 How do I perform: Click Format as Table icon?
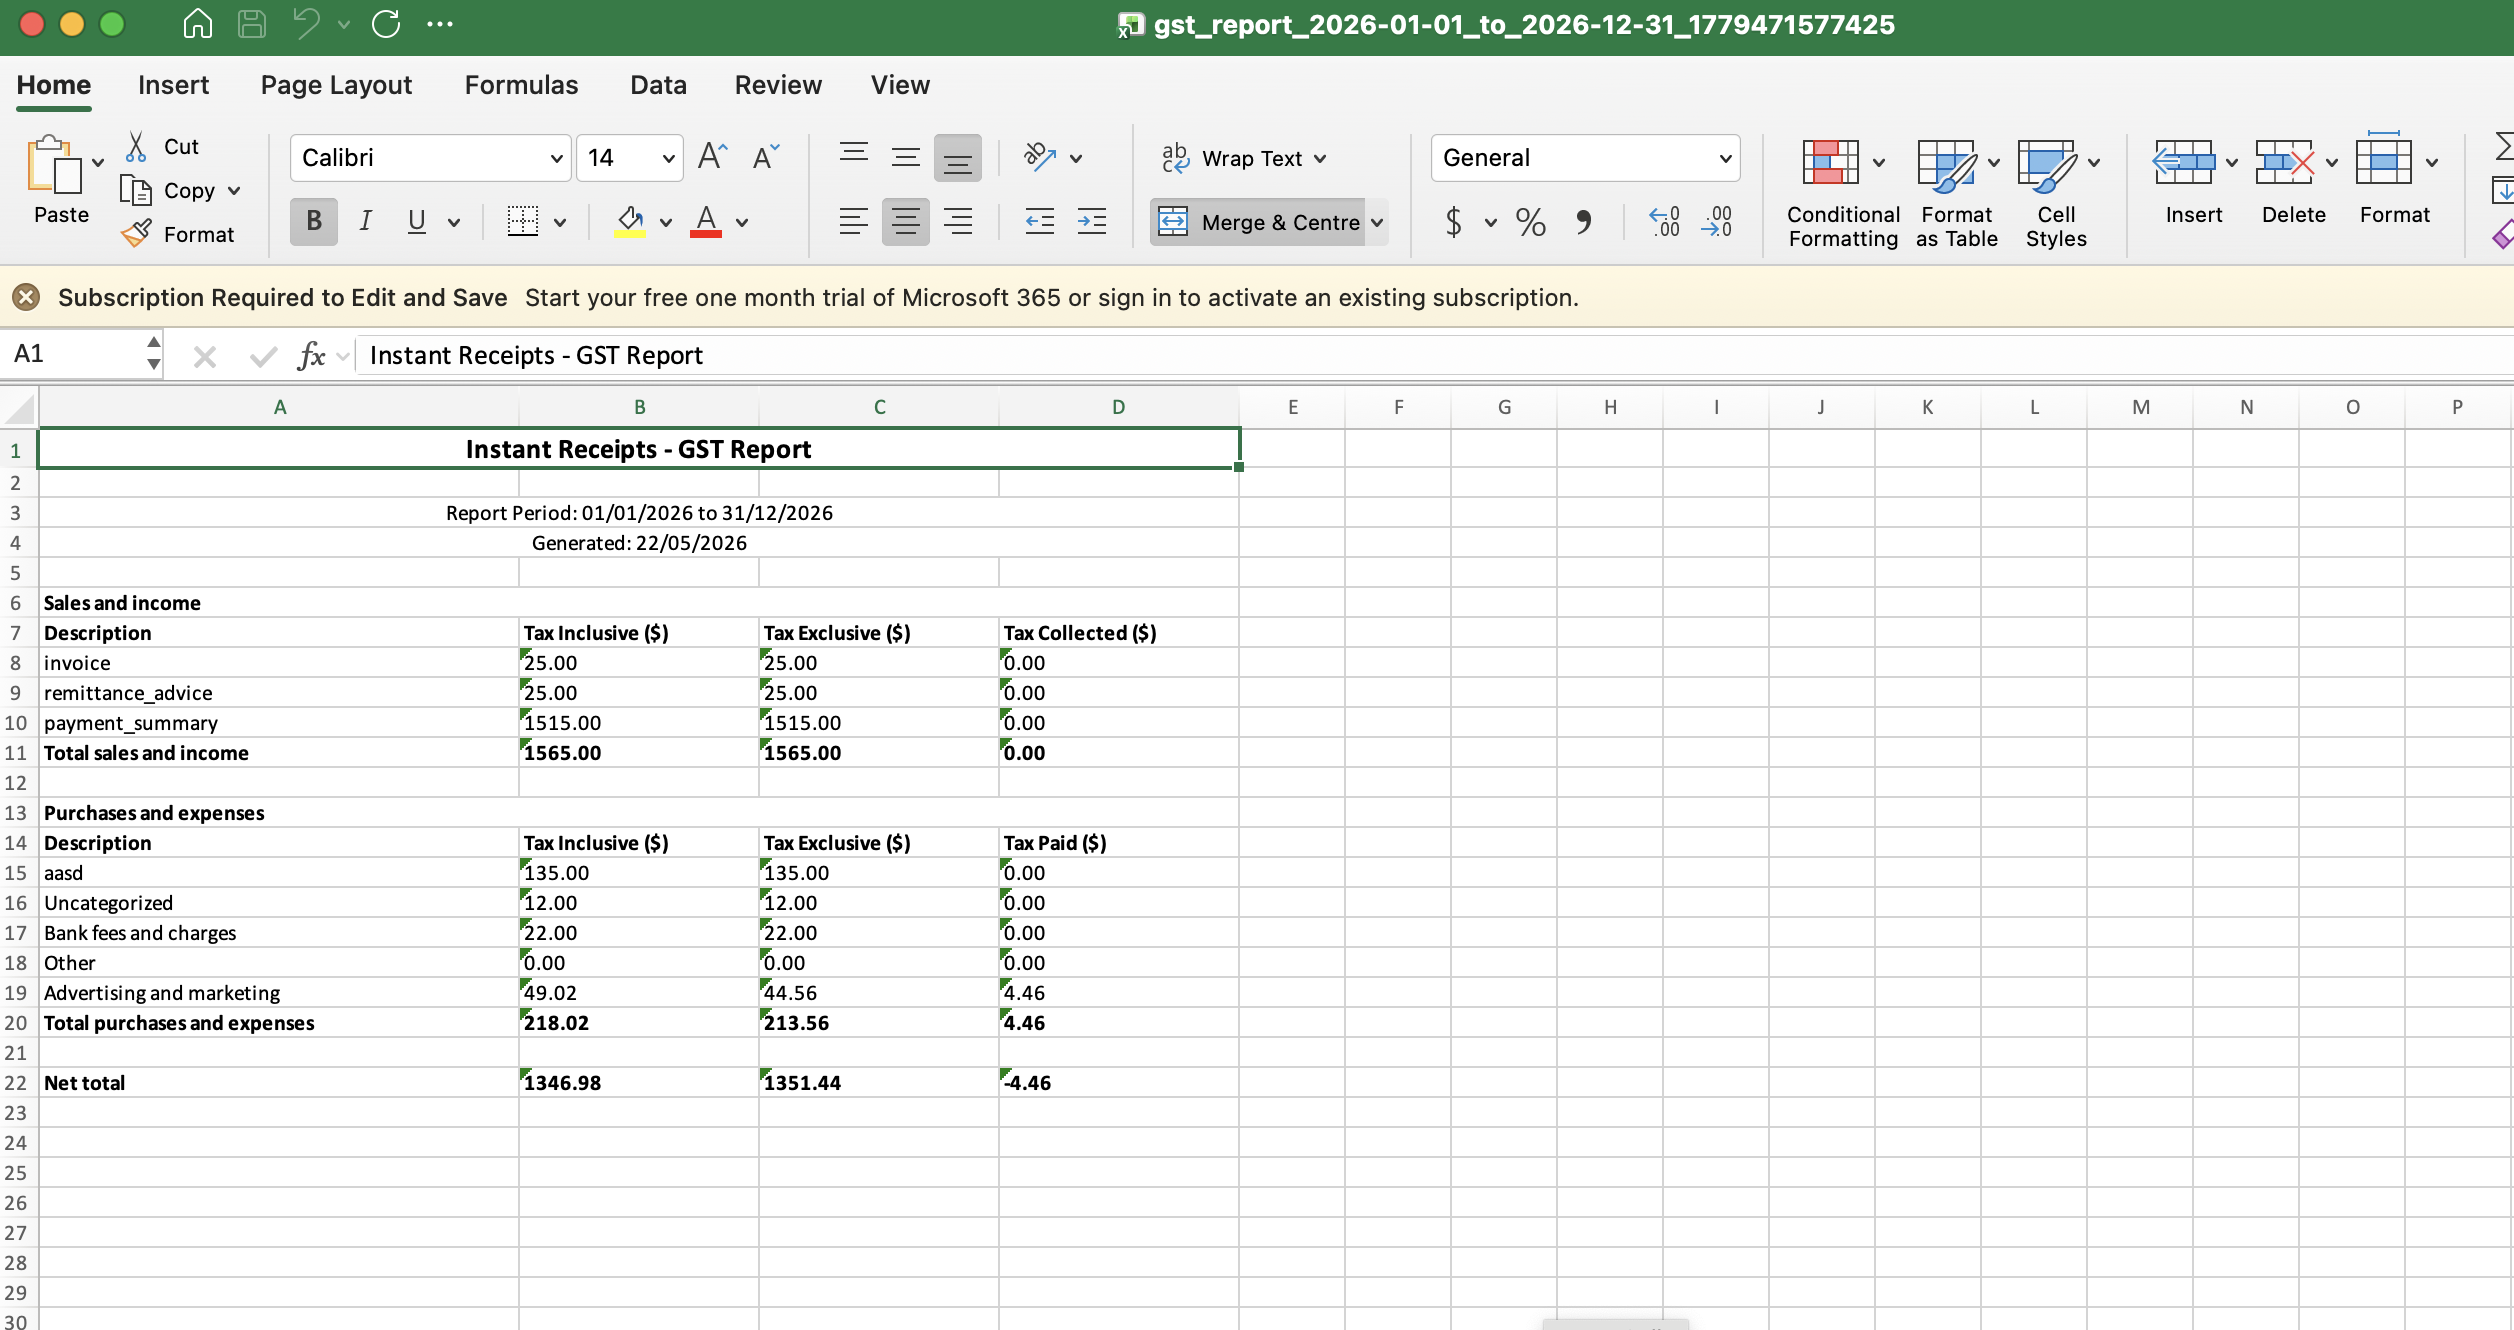click(x=1947, y=165)
